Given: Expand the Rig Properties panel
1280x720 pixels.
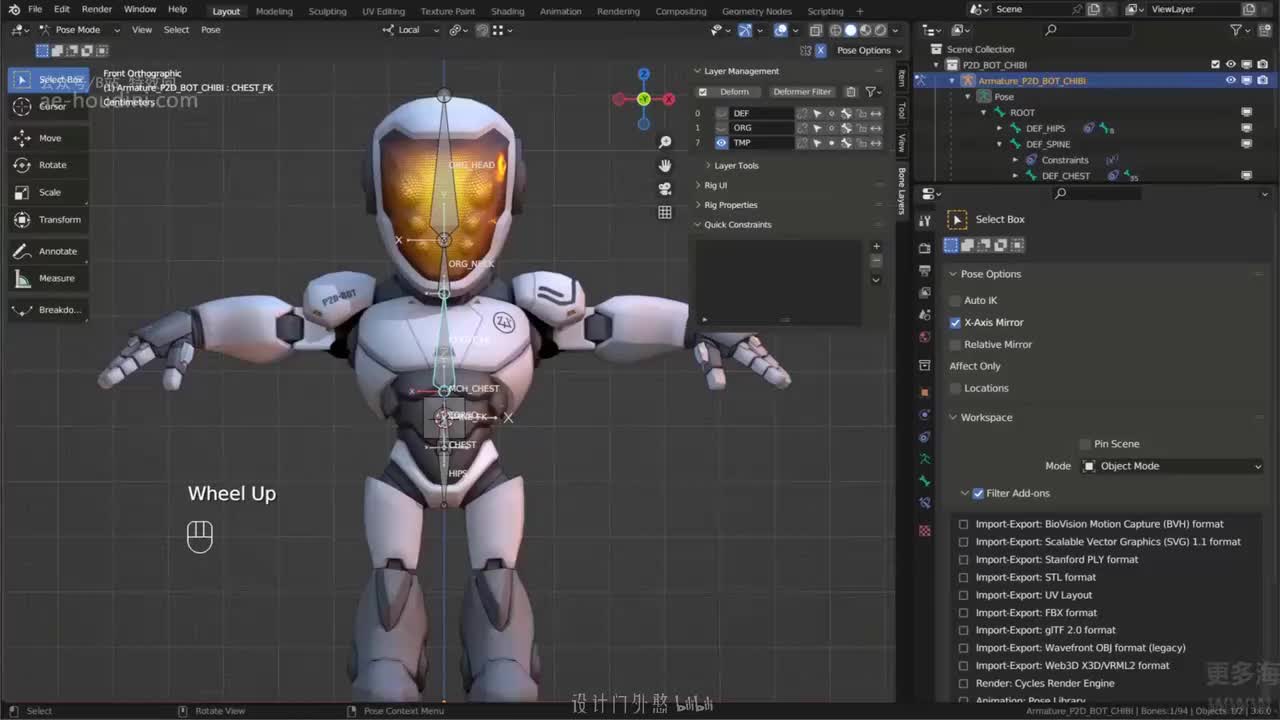Looking at the screenshot, I should (730, 205).
